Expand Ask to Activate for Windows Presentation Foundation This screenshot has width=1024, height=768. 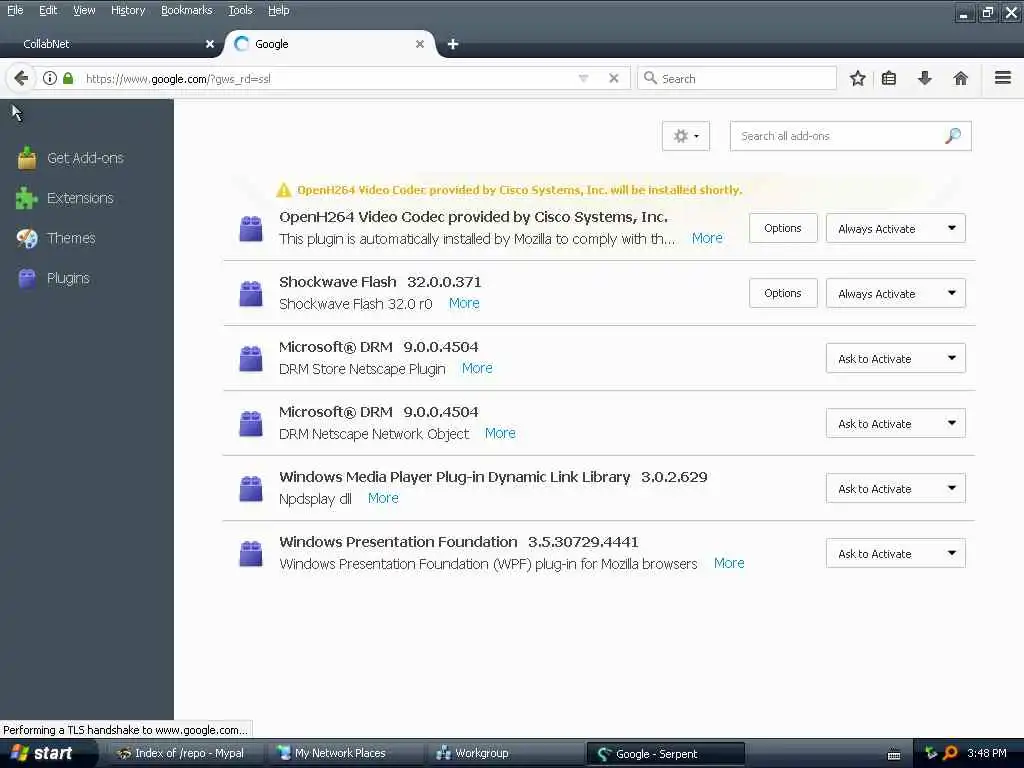click(895, 553)
